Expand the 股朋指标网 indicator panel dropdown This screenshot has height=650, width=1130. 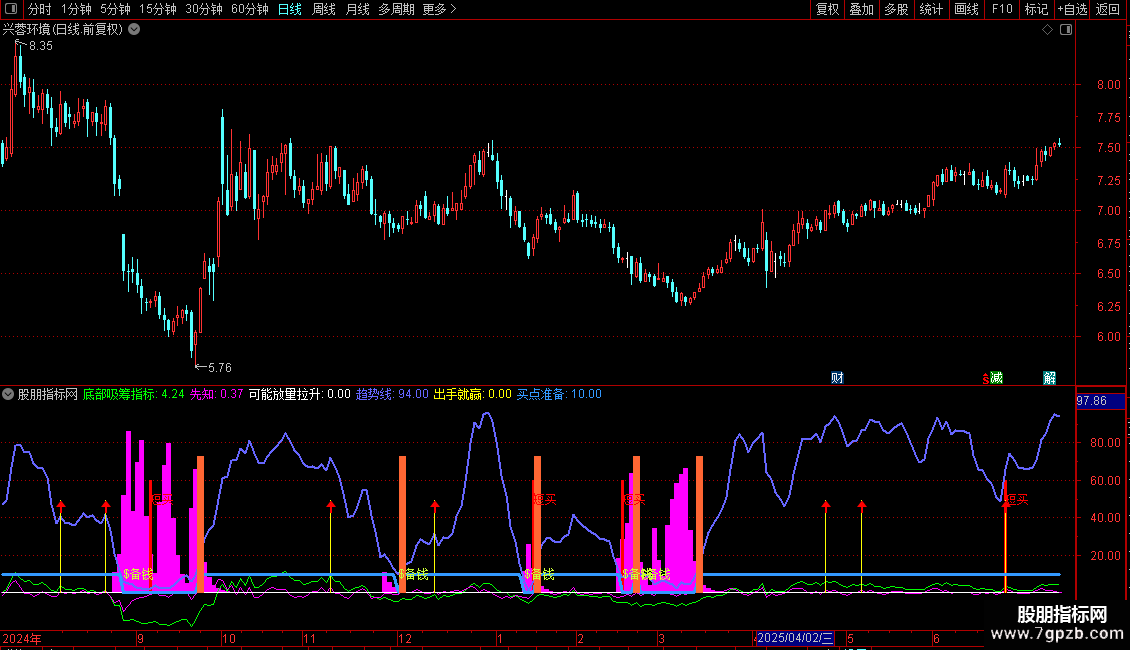(9, 394)
